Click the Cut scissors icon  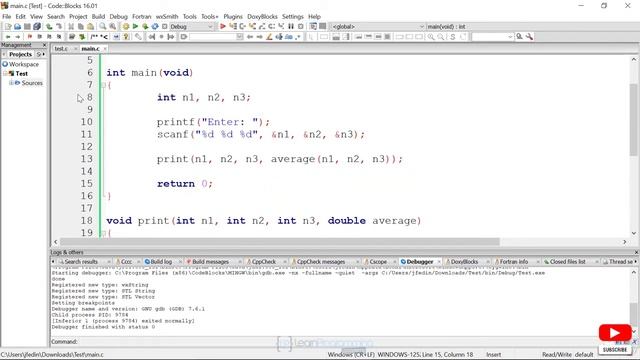71,27
